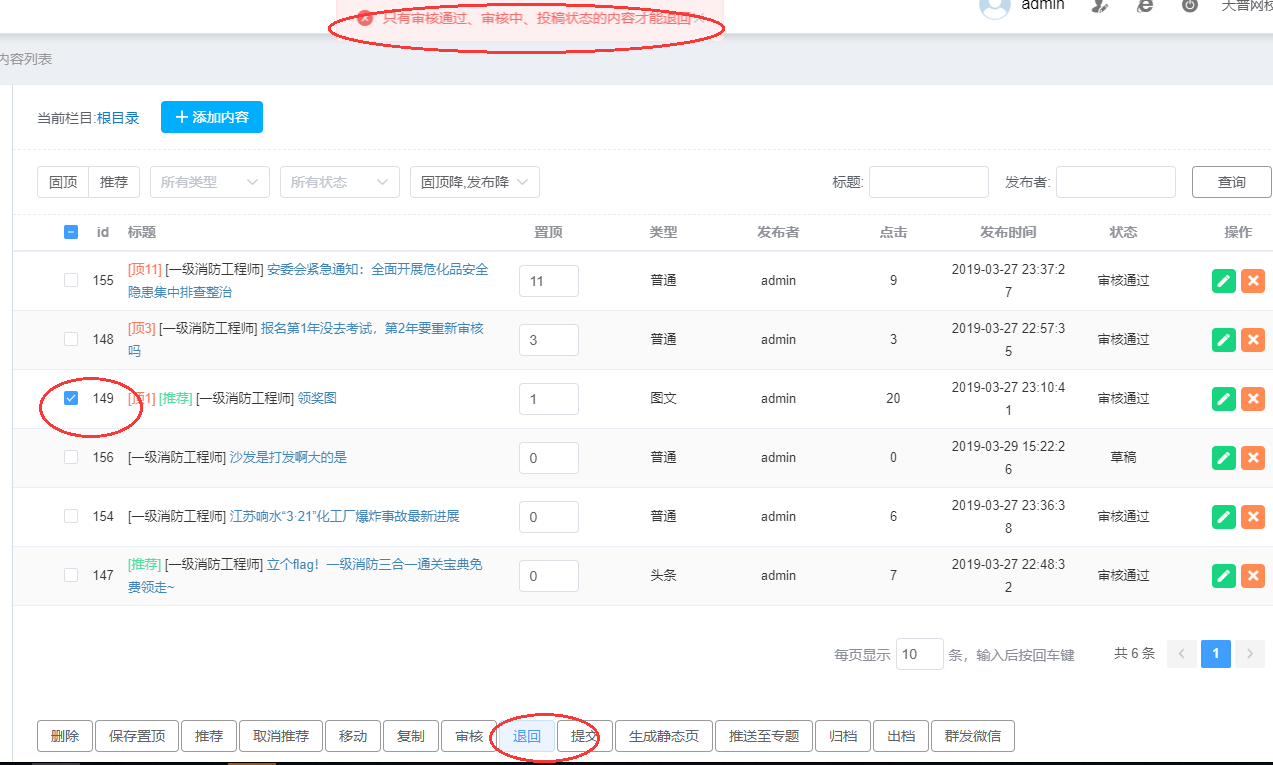Click the 移动 button
Viewport: 1273px width, 765px height.
coord(353,736)
